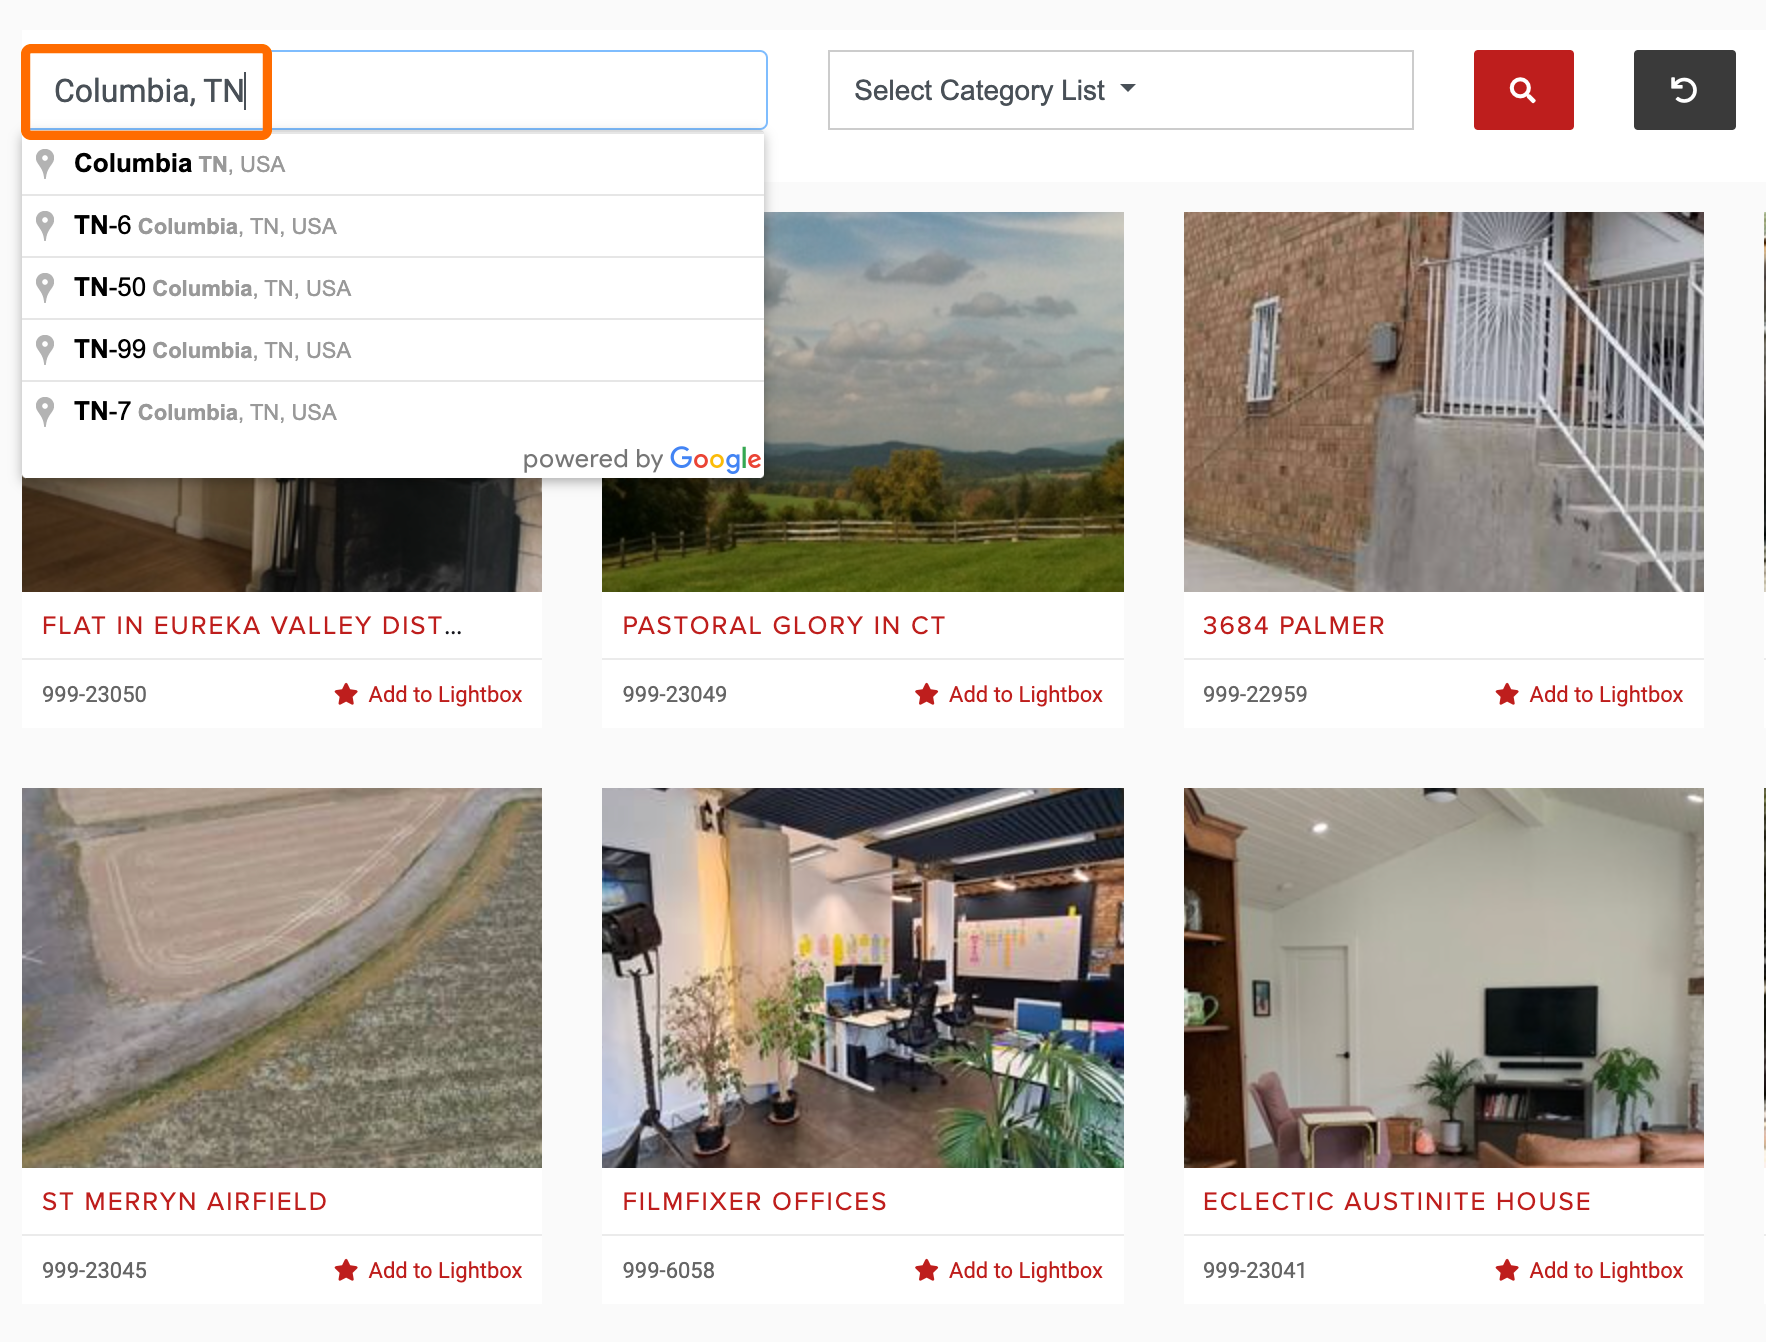
Task: Select the listing number 999-22959
Action: (1255, 694)
